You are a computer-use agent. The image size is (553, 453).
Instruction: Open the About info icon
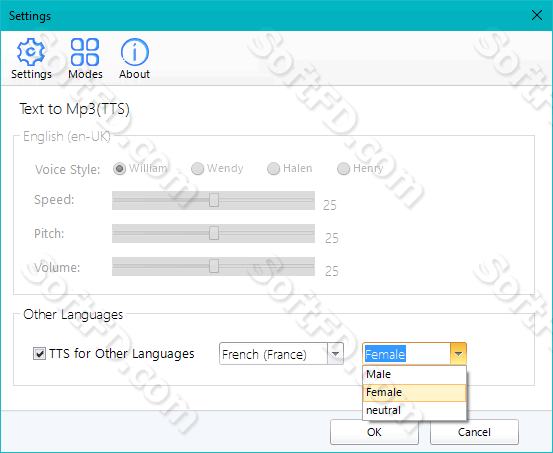135,52
